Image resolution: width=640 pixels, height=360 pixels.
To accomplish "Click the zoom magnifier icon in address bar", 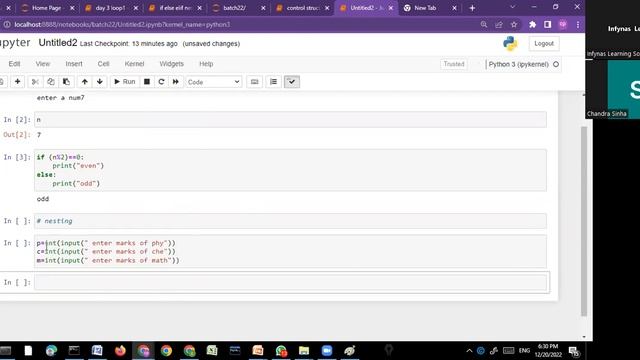I will (484, 24).
